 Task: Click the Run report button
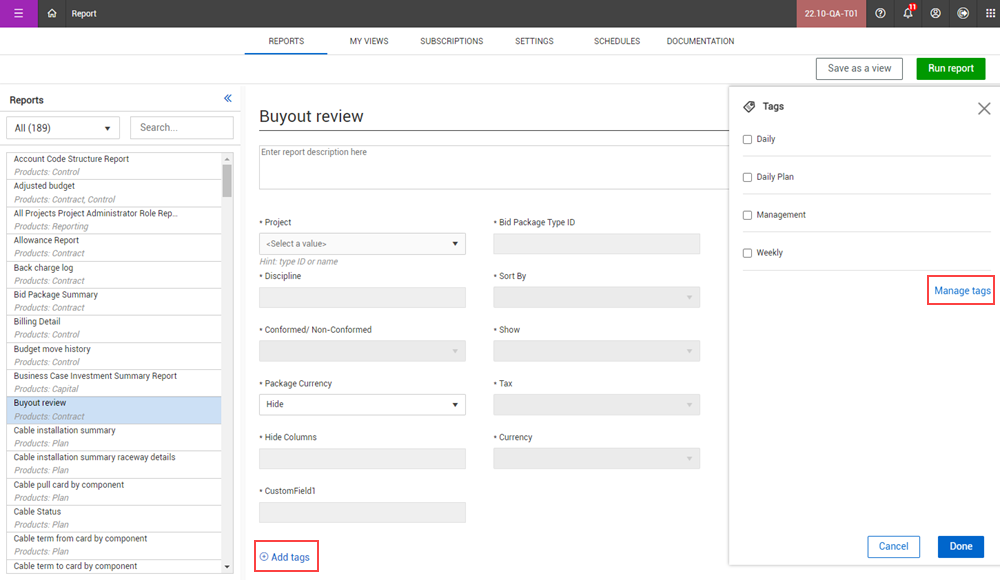tap(950, 68)
